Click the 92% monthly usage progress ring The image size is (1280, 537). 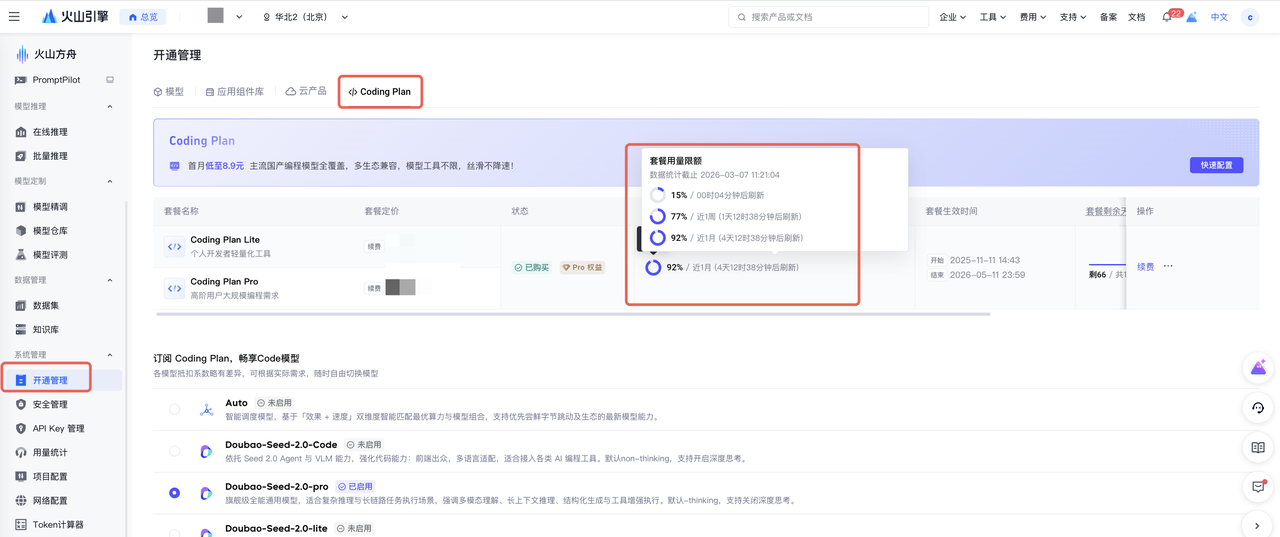click(653, 267)
